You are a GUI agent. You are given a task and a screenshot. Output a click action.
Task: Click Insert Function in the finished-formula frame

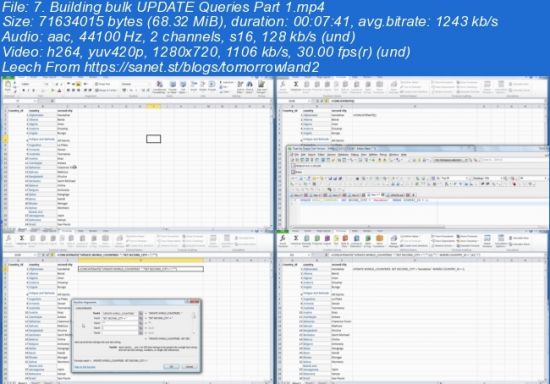pos(283,240)
